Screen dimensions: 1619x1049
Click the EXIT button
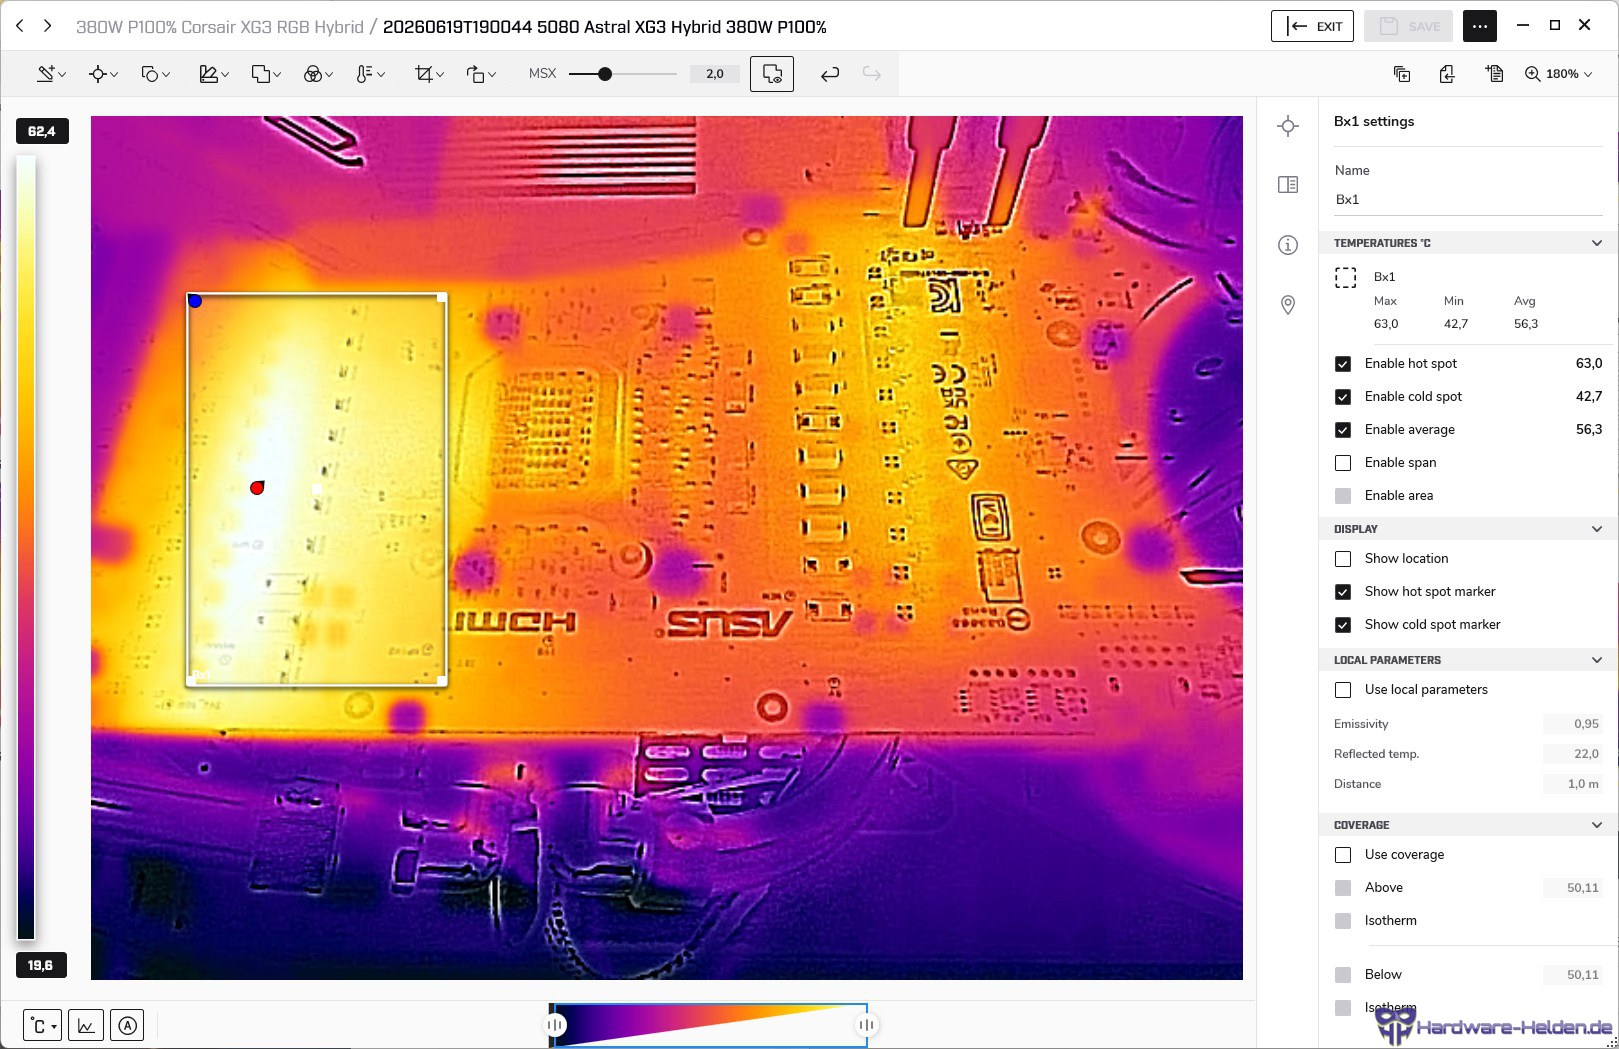point(1312,26)
